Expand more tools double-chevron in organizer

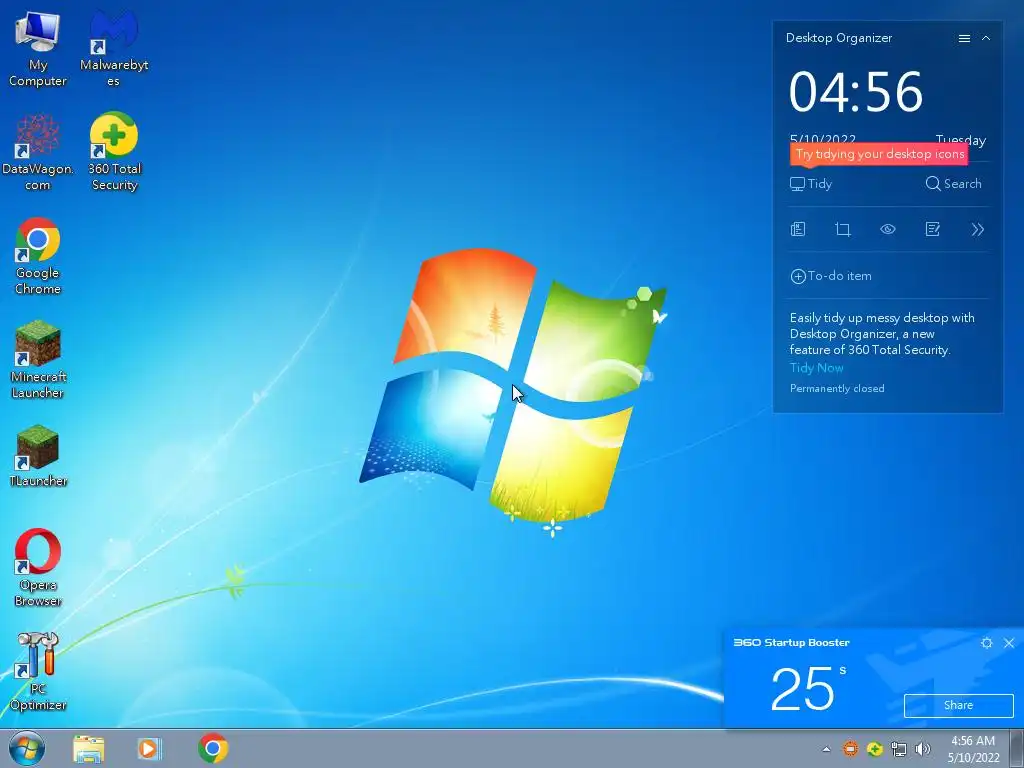(x=978, y=229)
